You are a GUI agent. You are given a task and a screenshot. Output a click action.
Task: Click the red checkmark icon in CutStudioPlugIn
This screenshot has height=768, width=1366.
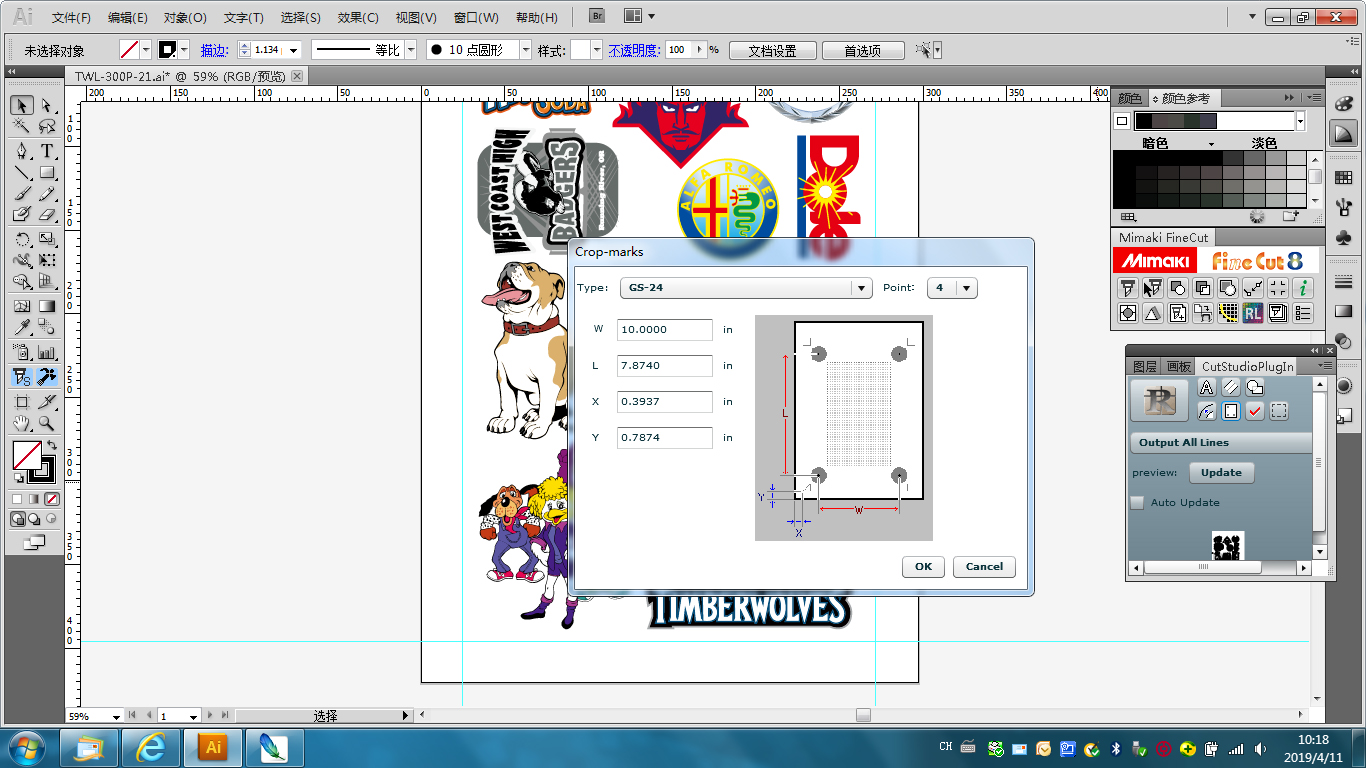(x=1255, y=411)
